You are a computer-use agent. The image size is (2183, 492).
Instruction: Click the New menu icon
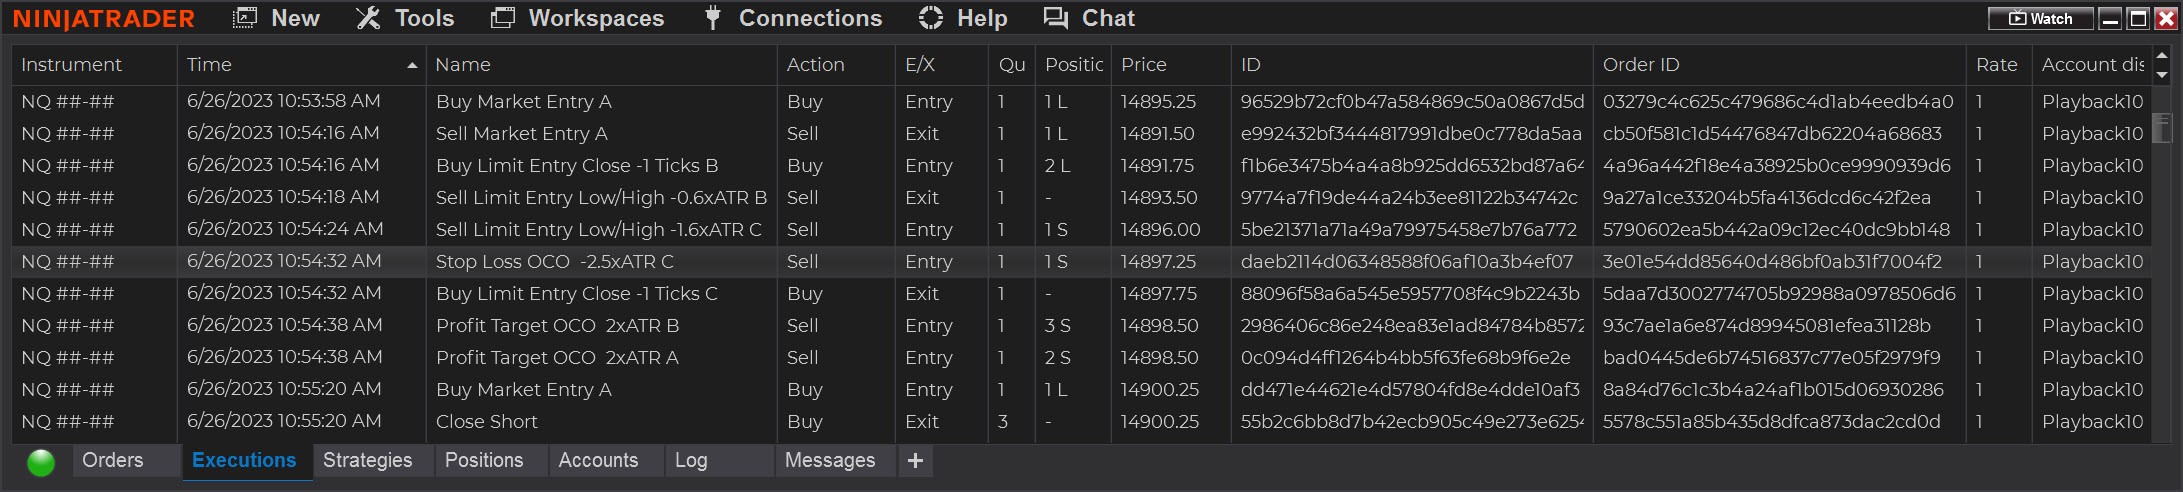245,18
